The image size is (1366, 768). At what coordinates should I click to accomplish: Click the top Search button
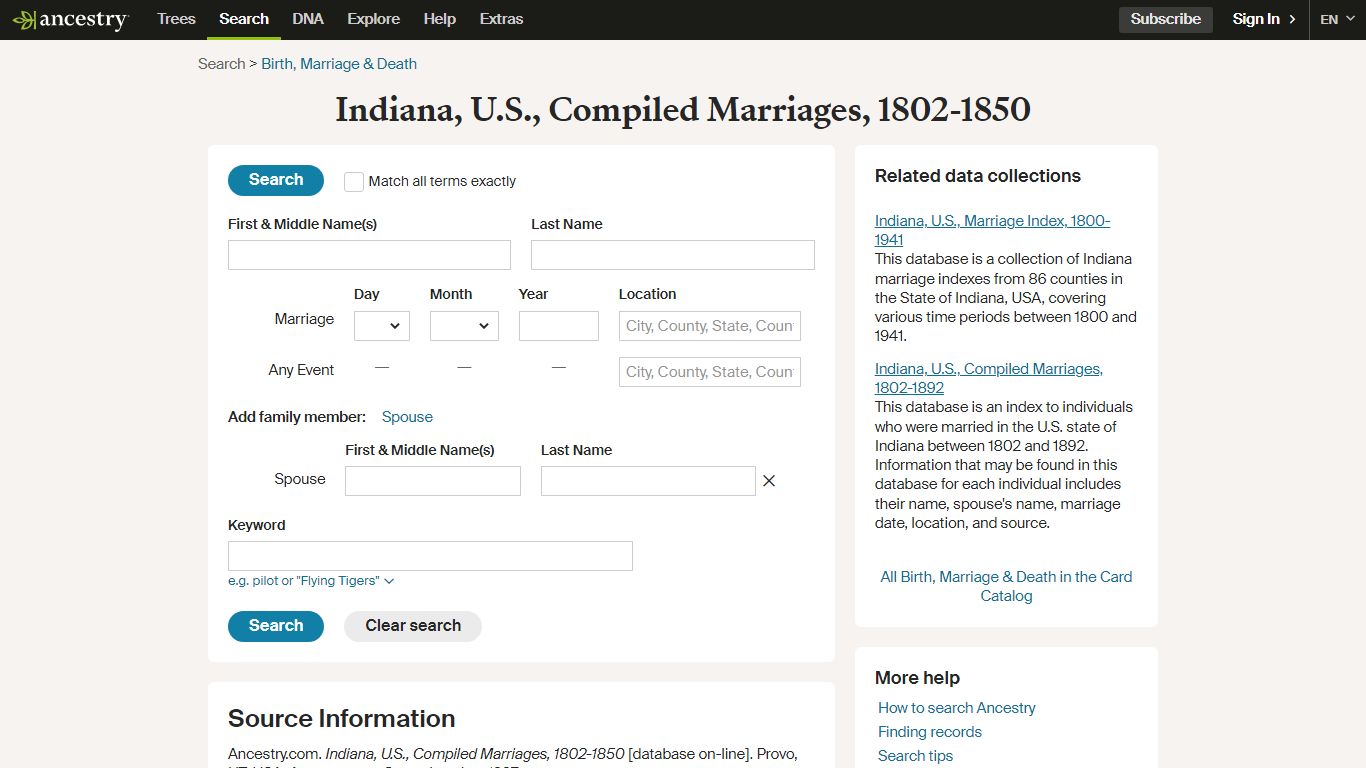coord(276,180)
